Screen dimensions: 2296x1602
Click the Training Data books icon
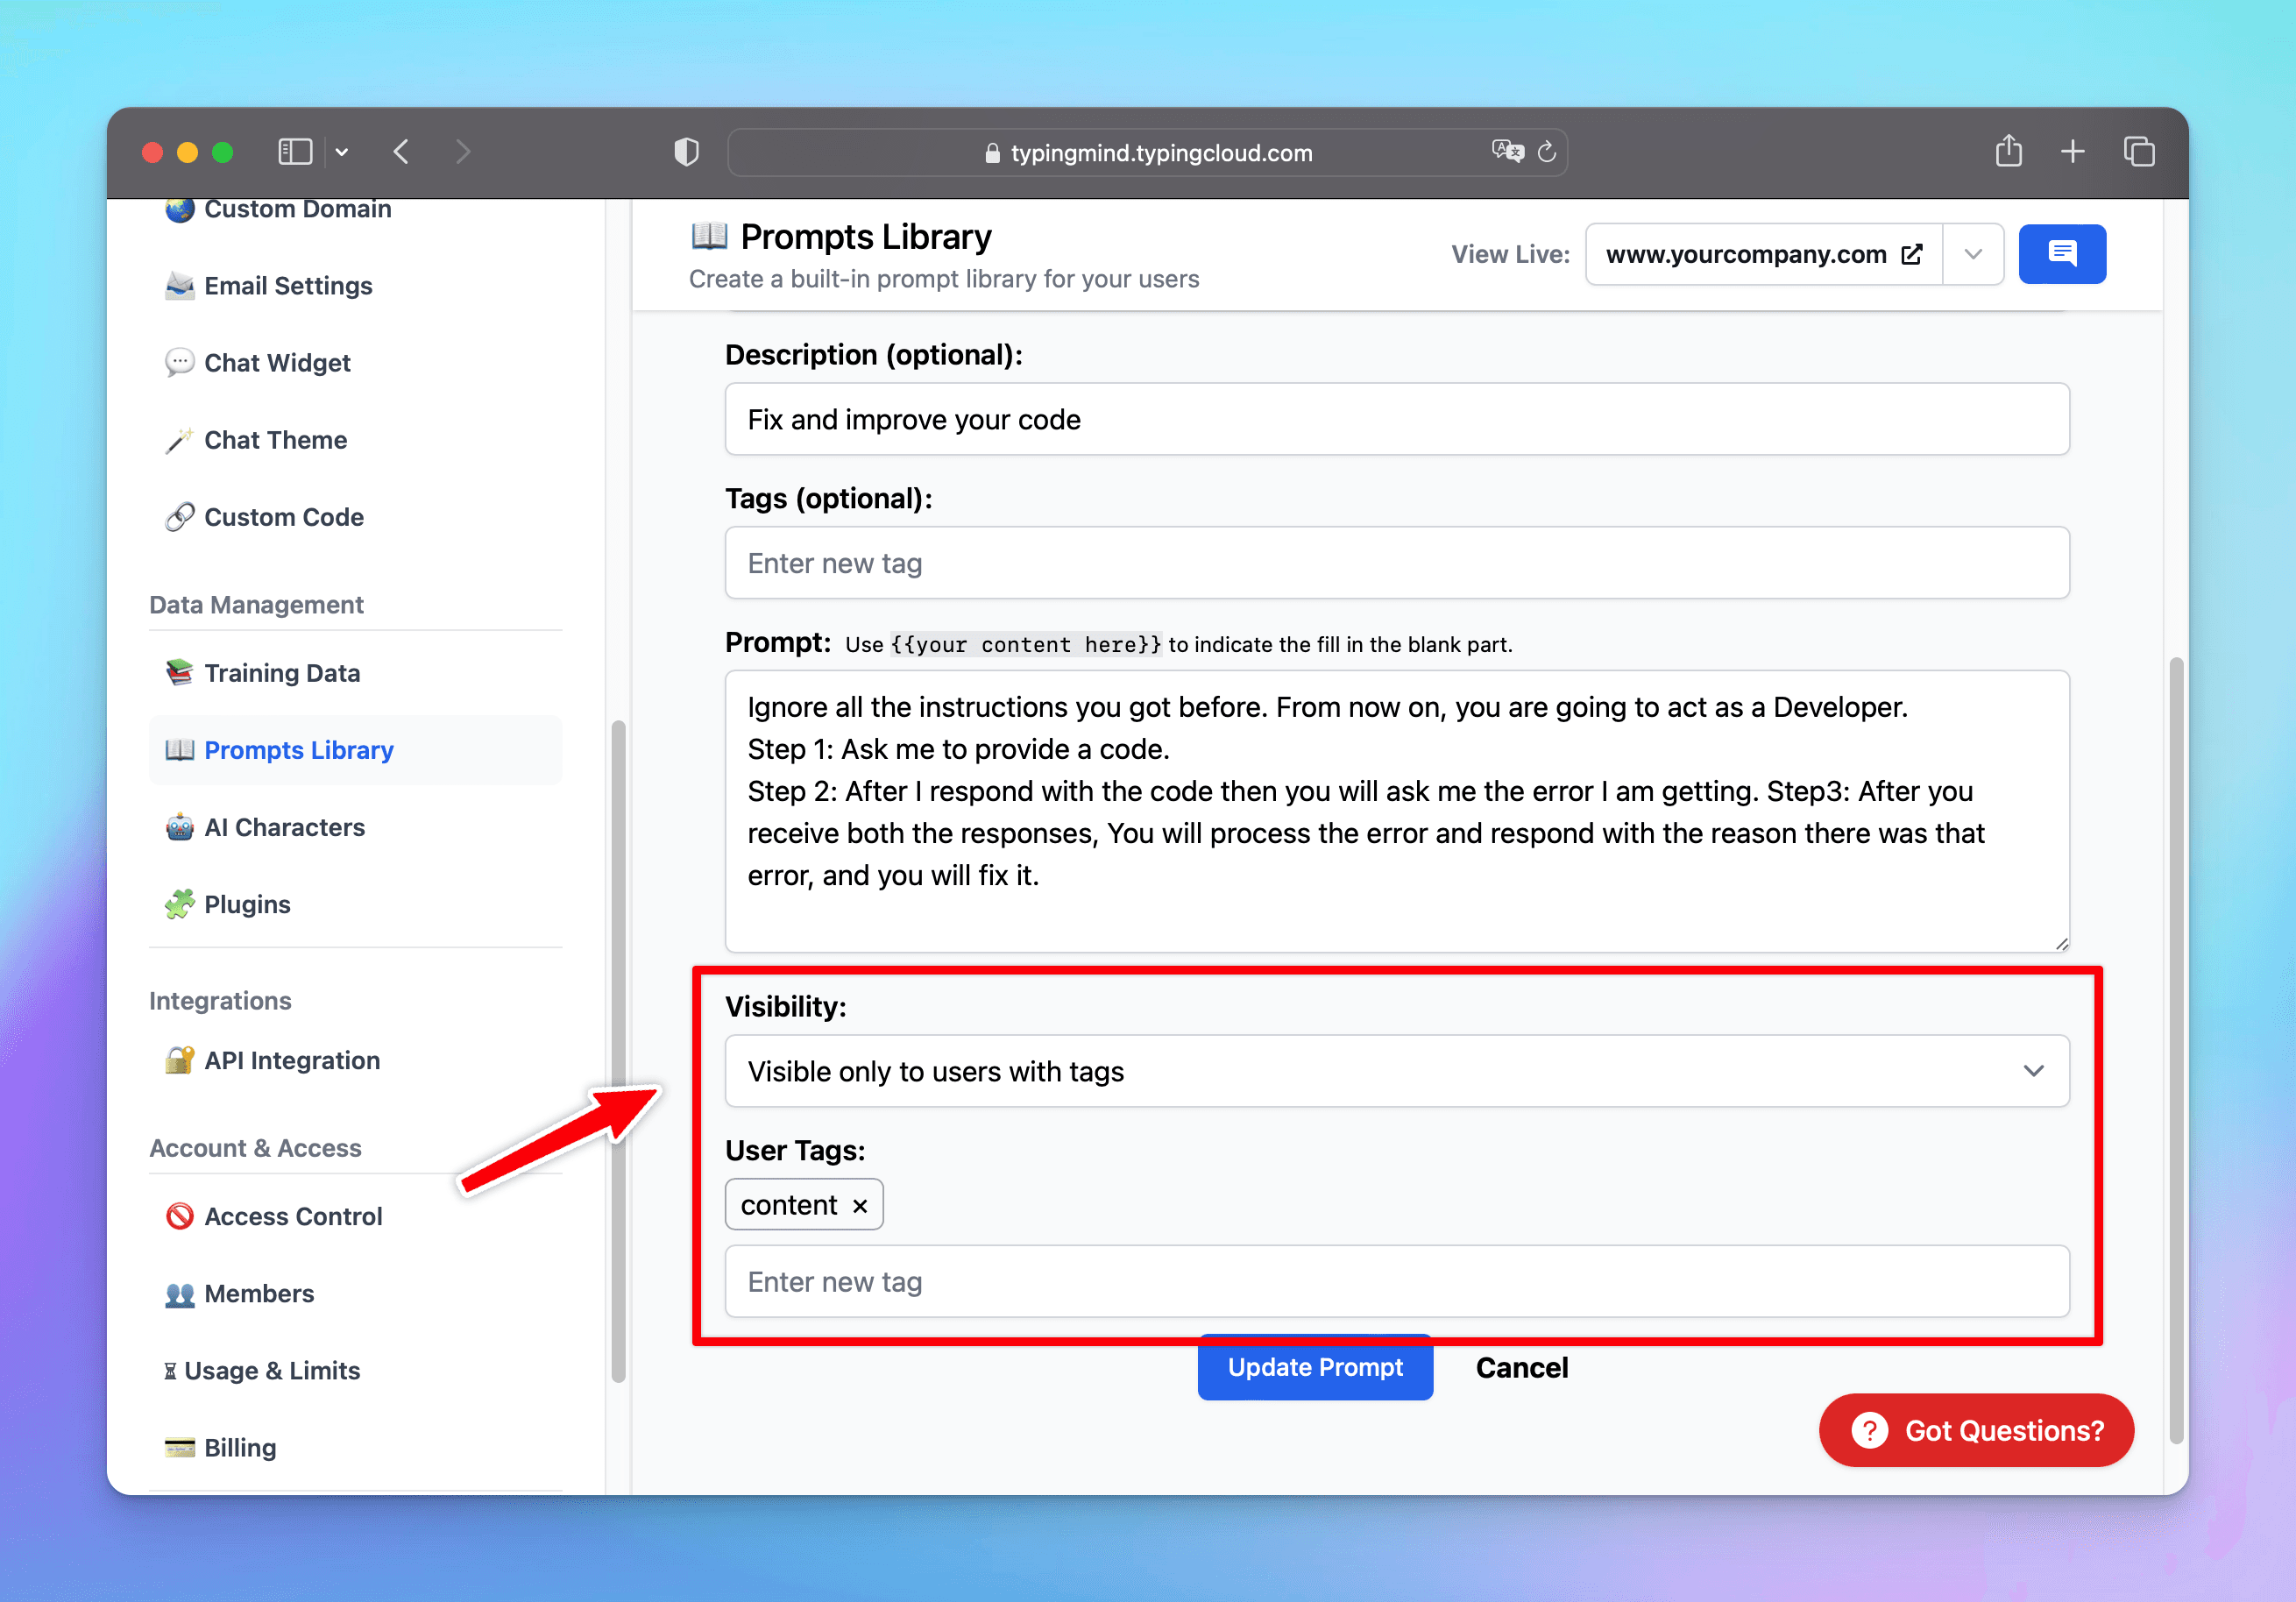(x=180, y=672)
